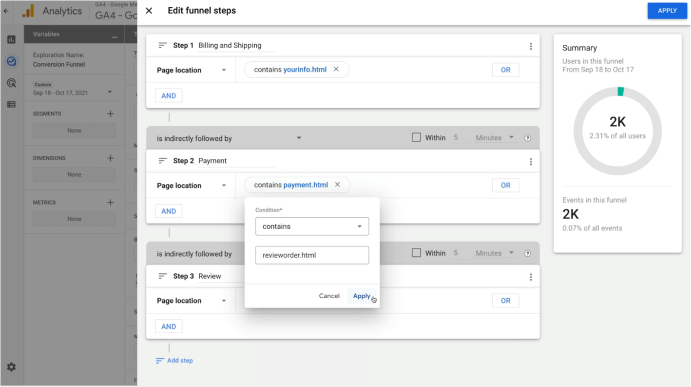The height and width of the screenshot is (387, 691).
Task: Remove the payment.html condition chip
Action: pyautogui.click(x=338, y=185)
